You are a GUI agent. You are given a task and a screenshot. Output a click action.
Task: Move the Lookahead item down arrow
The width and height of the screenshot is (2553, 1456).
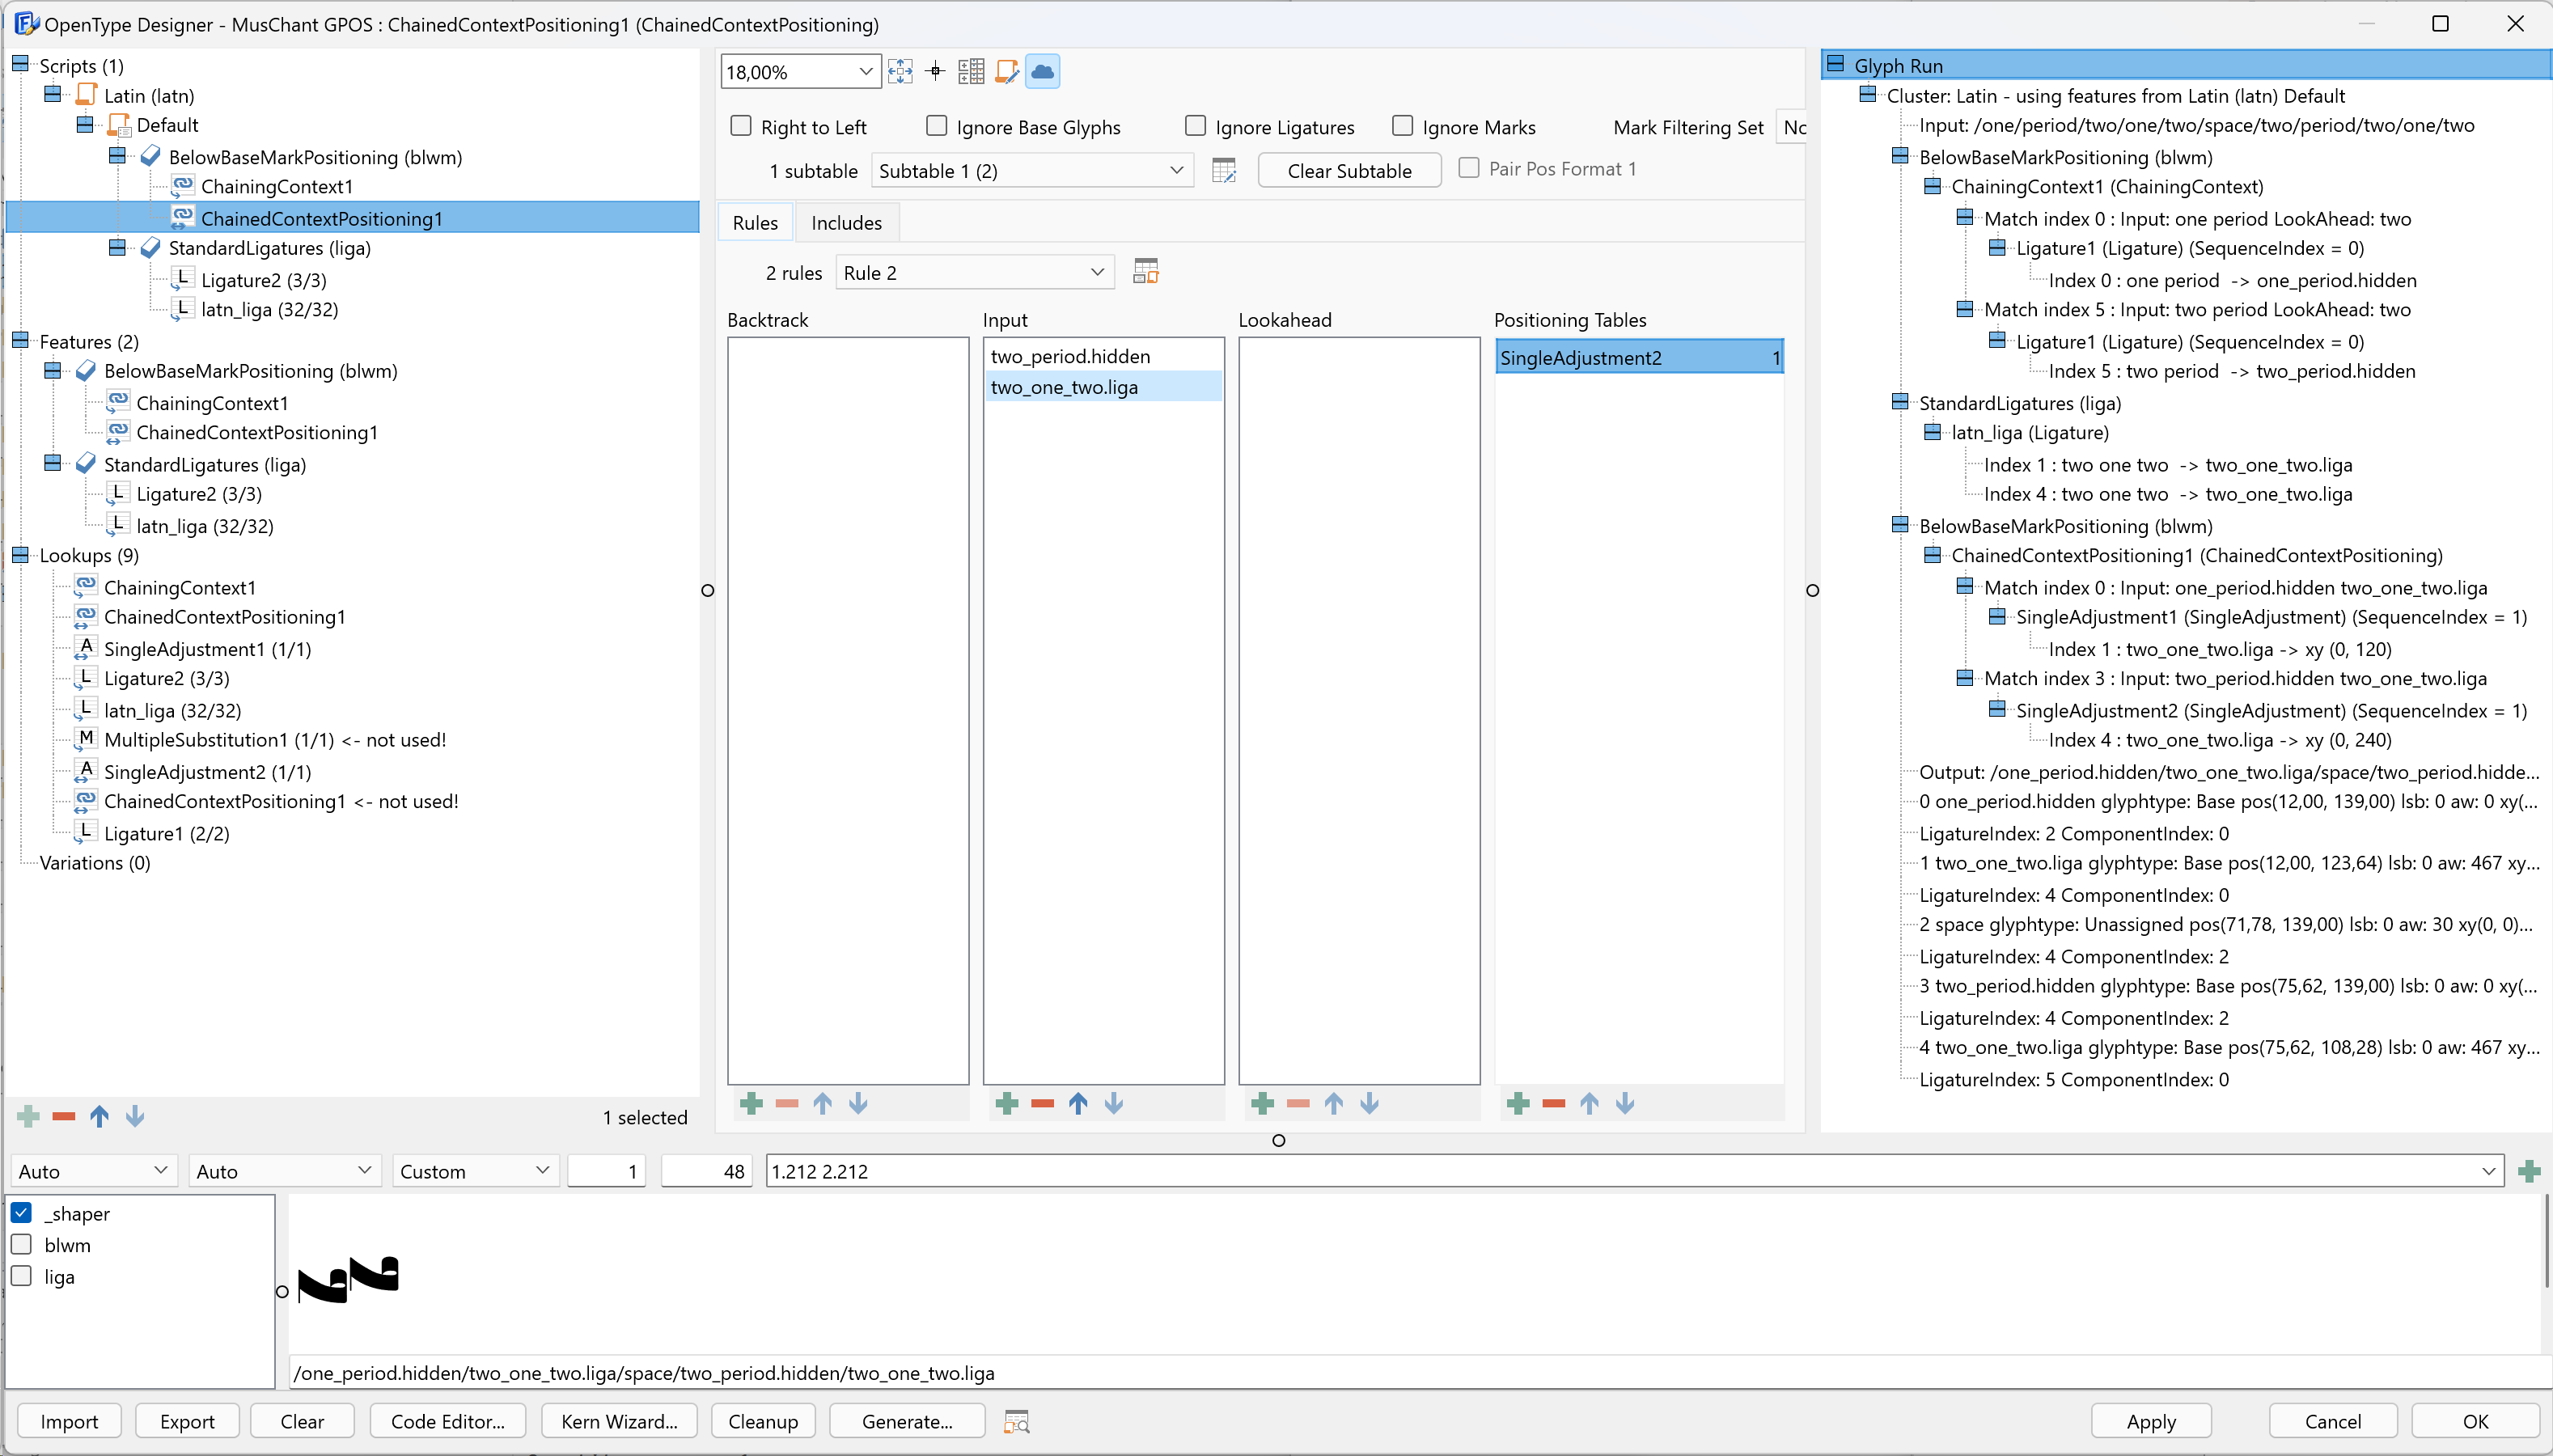(1370, 1103)
